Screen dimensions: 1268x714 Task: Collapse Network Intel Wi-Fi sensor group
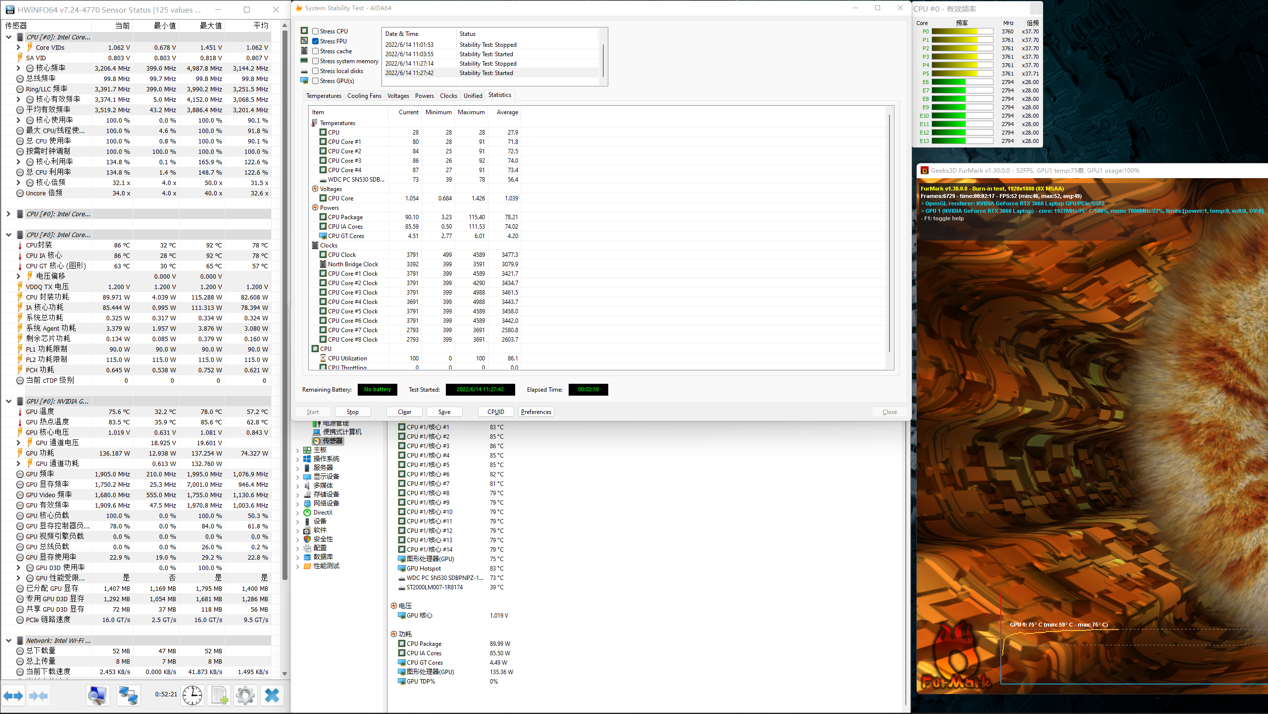(x=9, y=641)
